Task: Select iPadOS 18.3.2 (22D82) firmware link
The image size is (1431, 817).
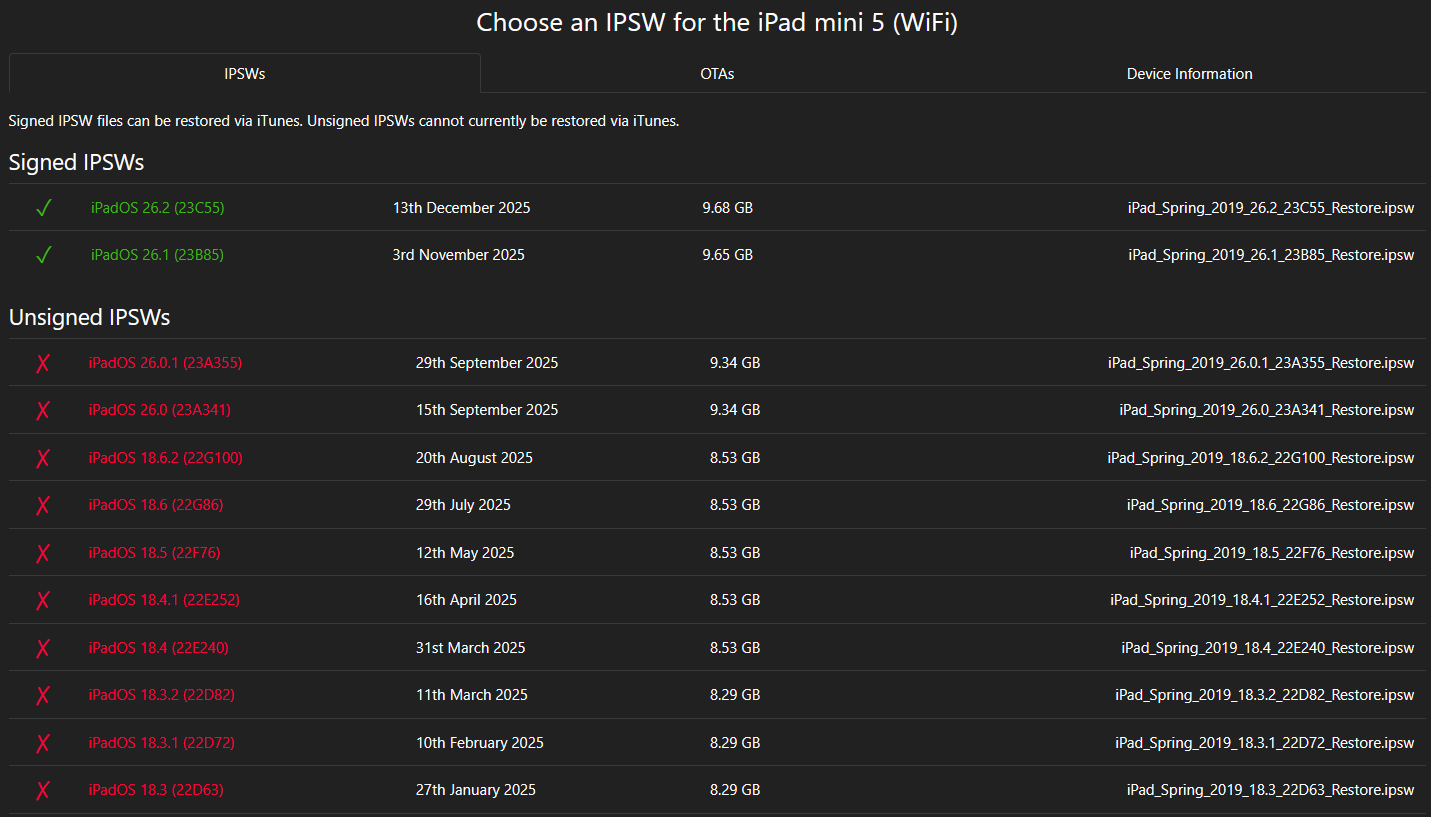Action: pyautogui.click(x=161, y=695)
